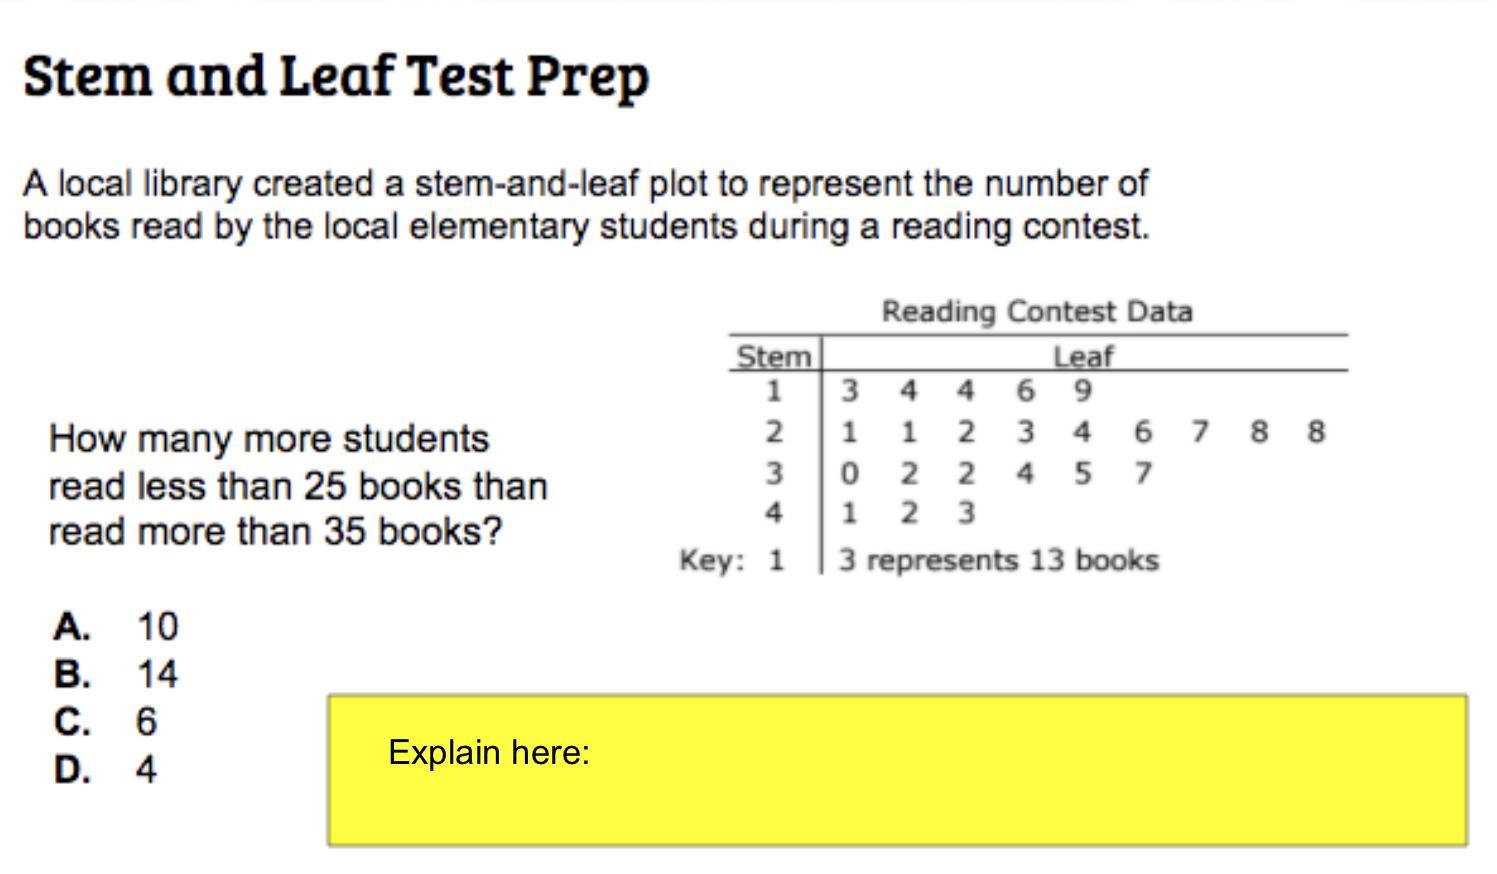
Task: Click the 'Reading Contest Data' table title
Action: 1037,312
